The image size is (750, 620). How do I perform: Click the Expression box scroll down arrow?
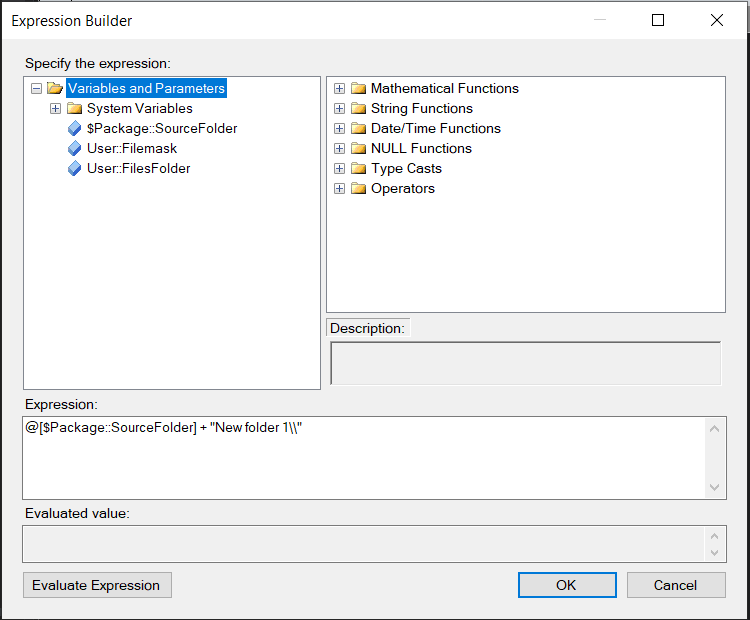click(x=714, y=487)
